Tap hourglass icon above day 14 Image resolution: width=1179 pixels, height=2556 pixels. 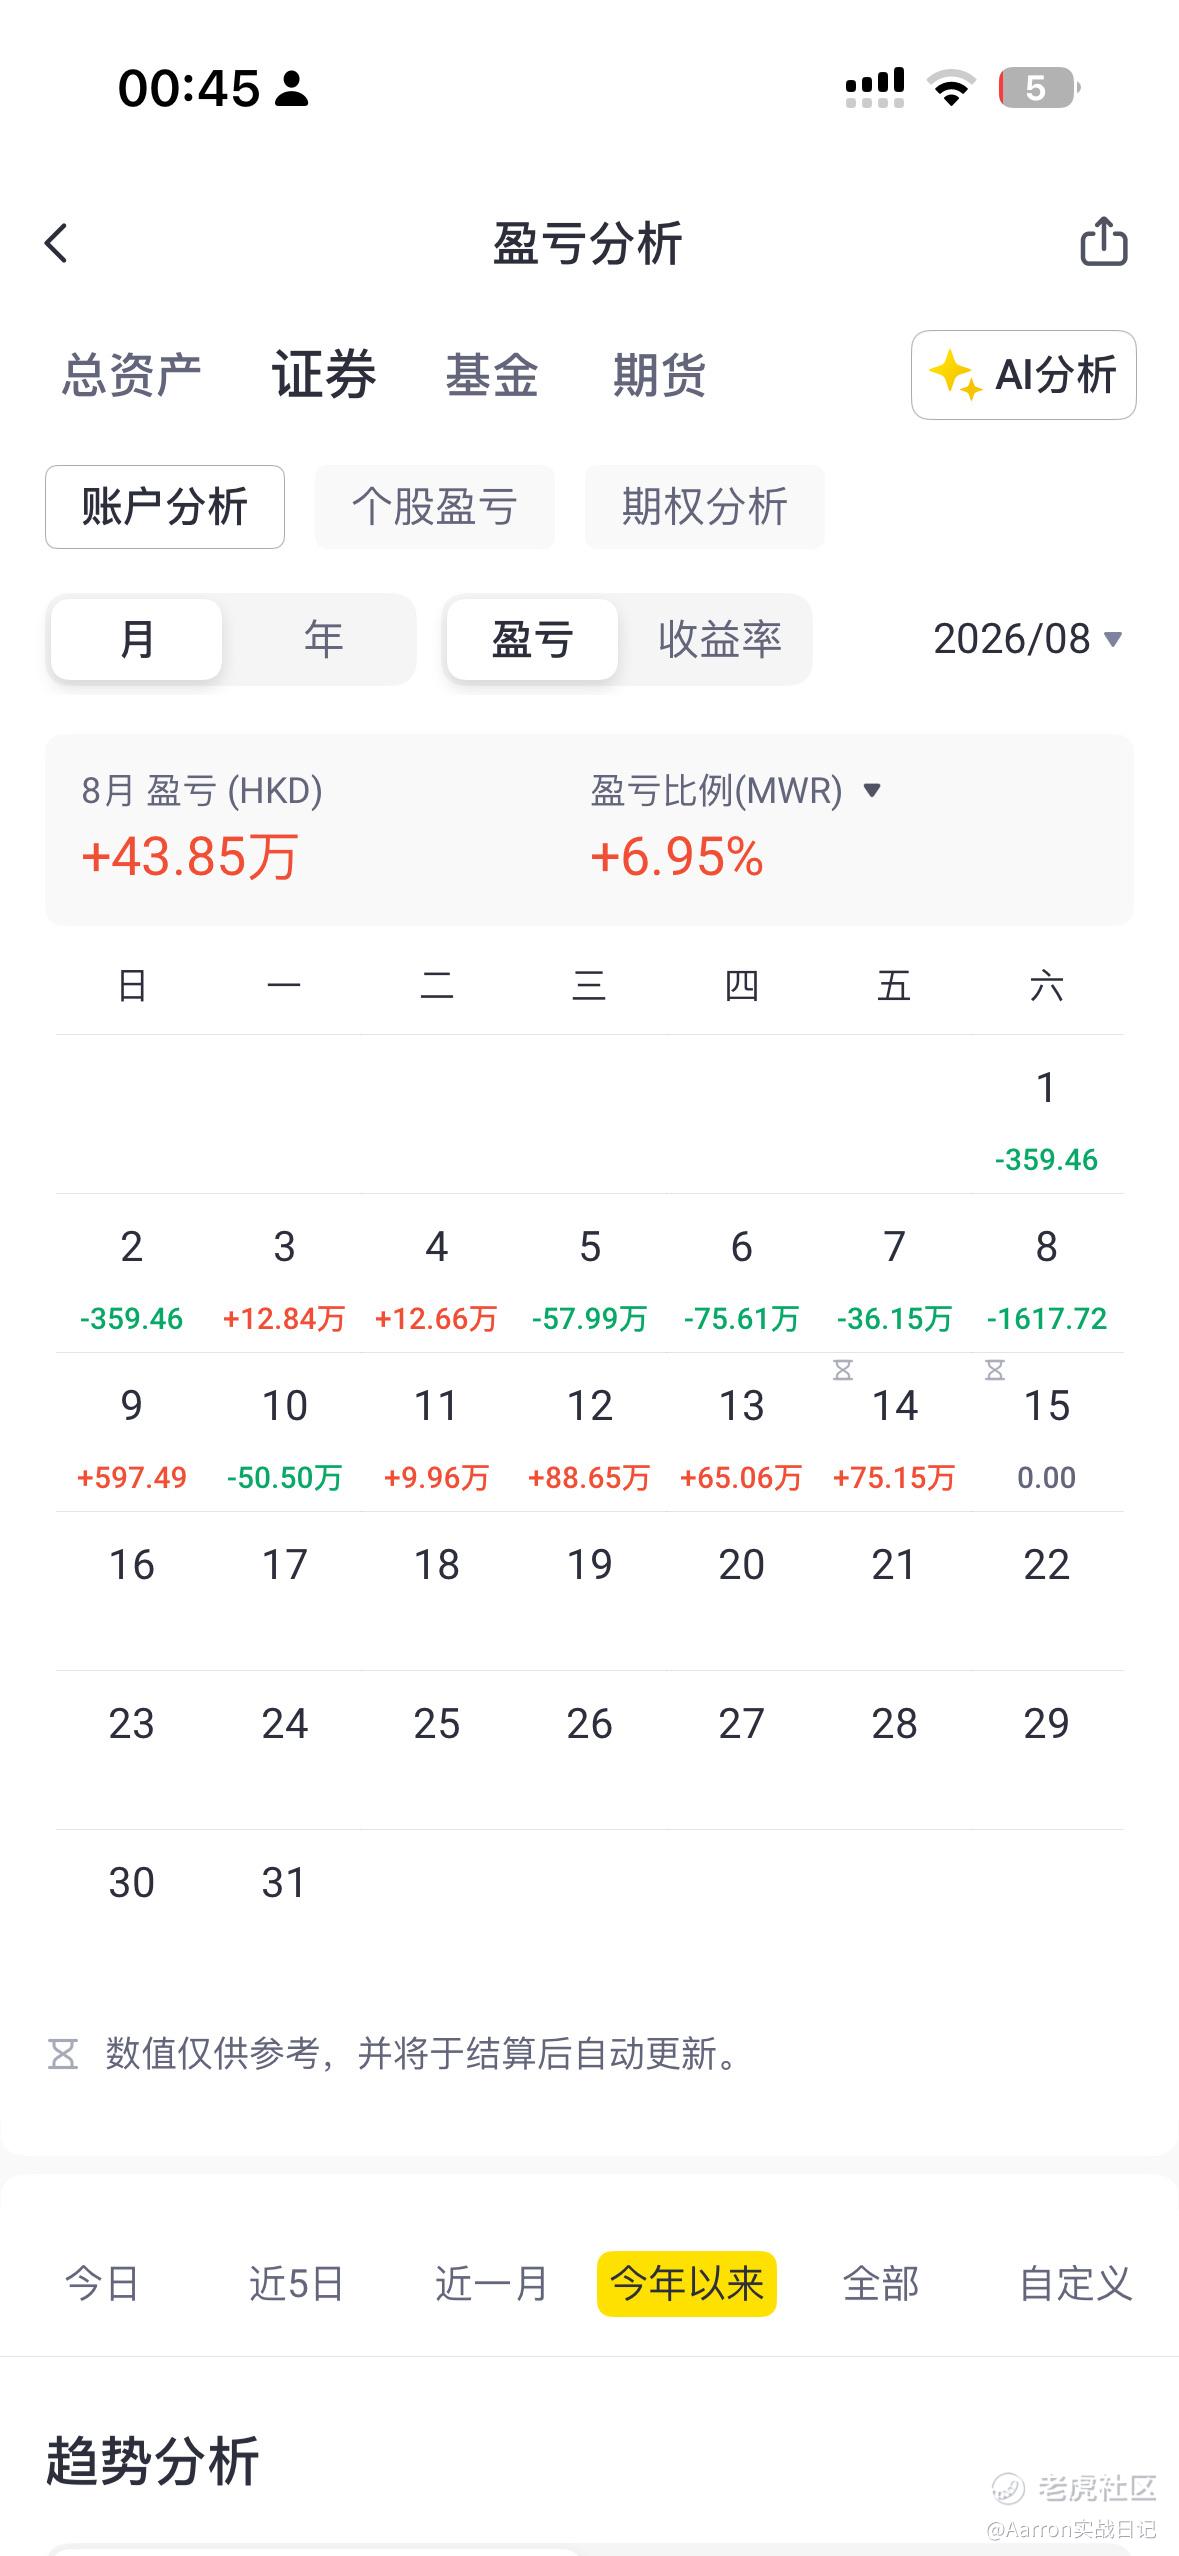tap(843, 1370)
